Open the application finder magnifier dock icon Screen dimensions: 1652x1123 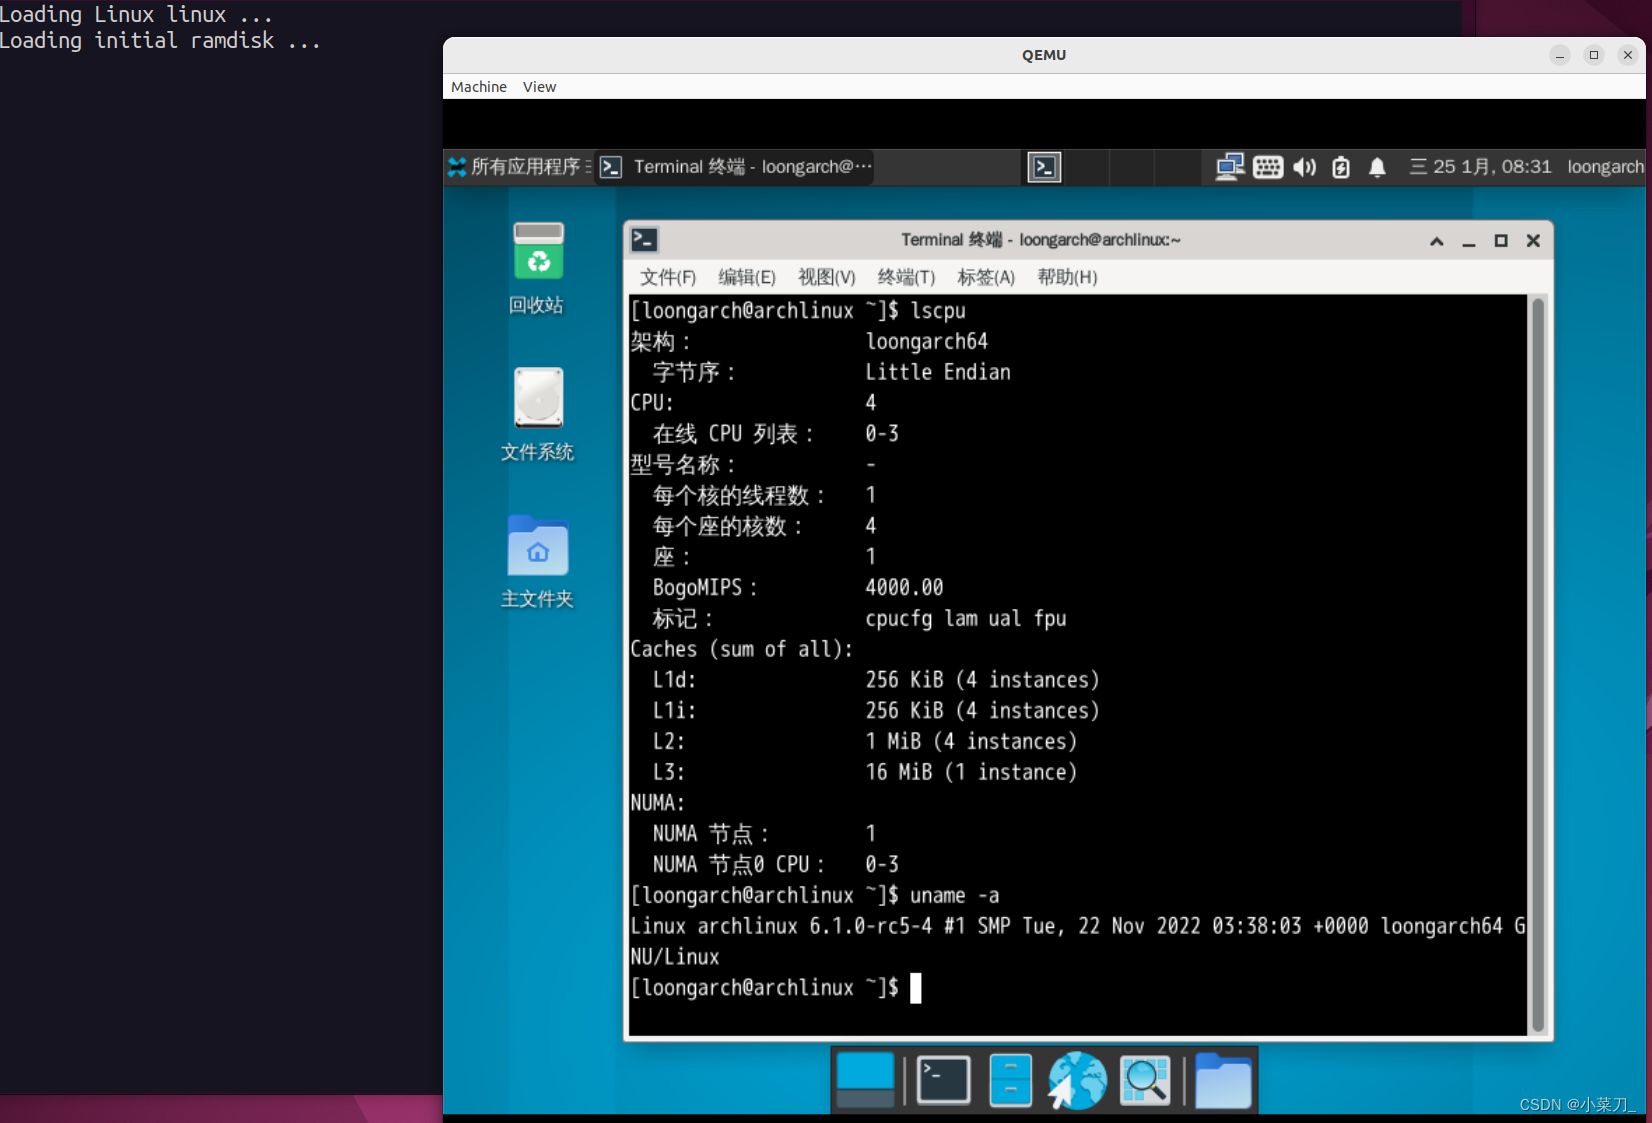[1145, 1080]
